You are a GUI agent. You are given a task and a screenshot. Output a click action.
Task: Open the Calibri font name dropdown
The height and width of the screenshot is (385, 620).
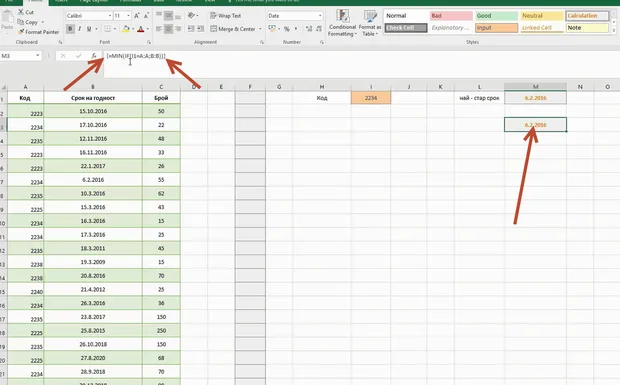pyautogui.click(x=110, y=16)
